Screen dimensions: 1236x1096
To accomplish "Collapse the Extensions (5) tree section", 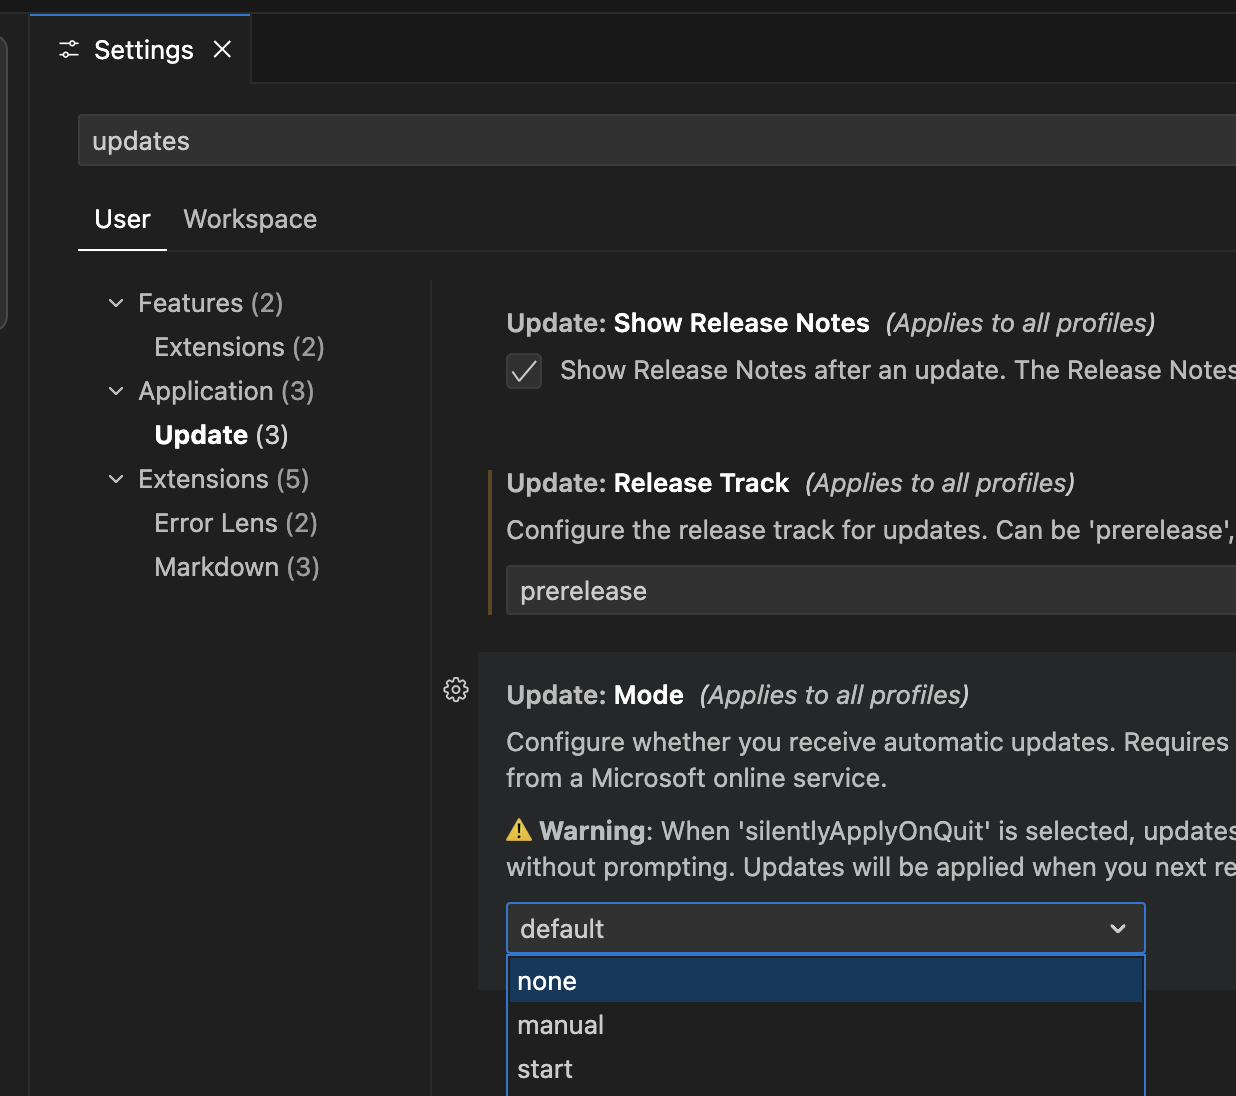I will point(116,479).
